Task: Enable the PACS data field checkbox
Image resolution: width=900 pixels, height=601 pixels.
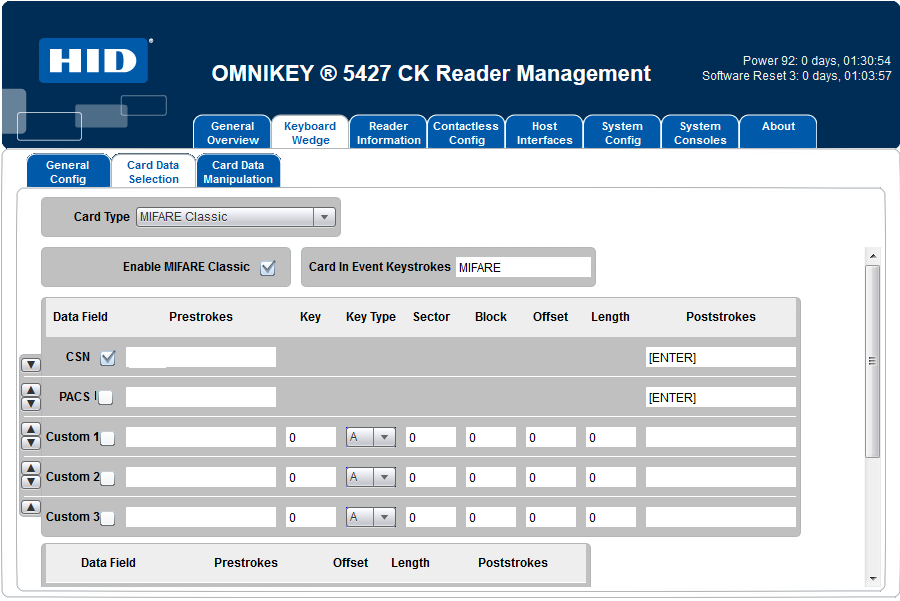Action: pyautogui.click(x=106, y=398)
